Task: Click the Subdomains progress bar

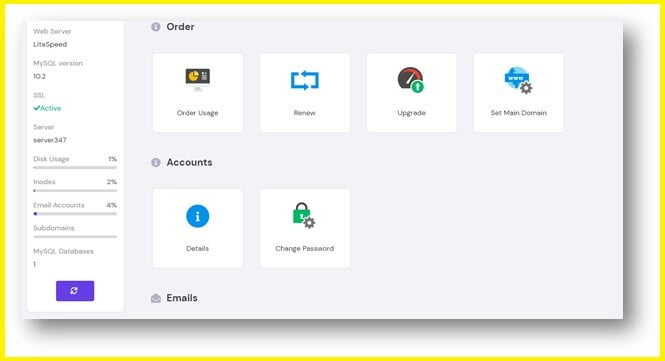Action: pyautogui.click(x=75, y=237)
